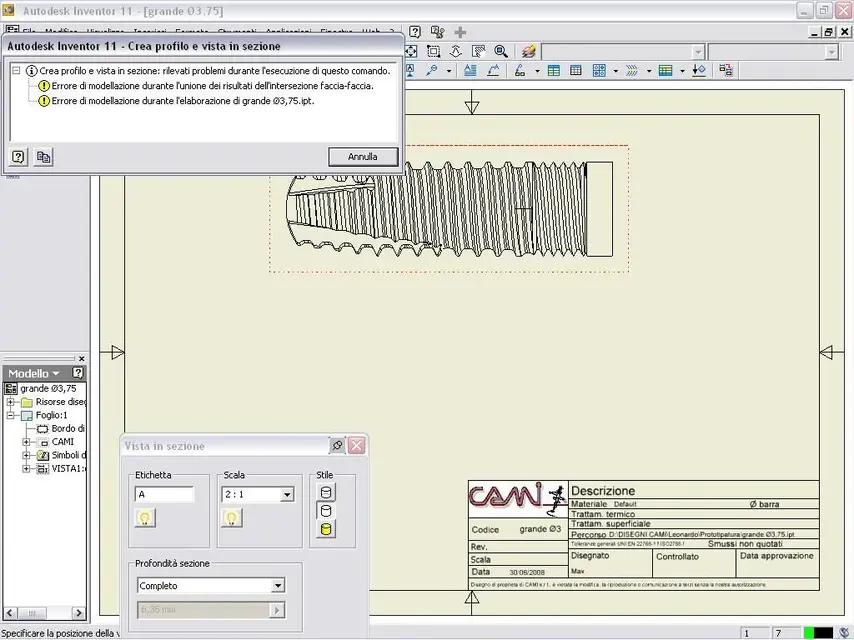Screen dimensions: 854x640
Task: Click the magnifier Zoom tool
Action: [501, 51]
